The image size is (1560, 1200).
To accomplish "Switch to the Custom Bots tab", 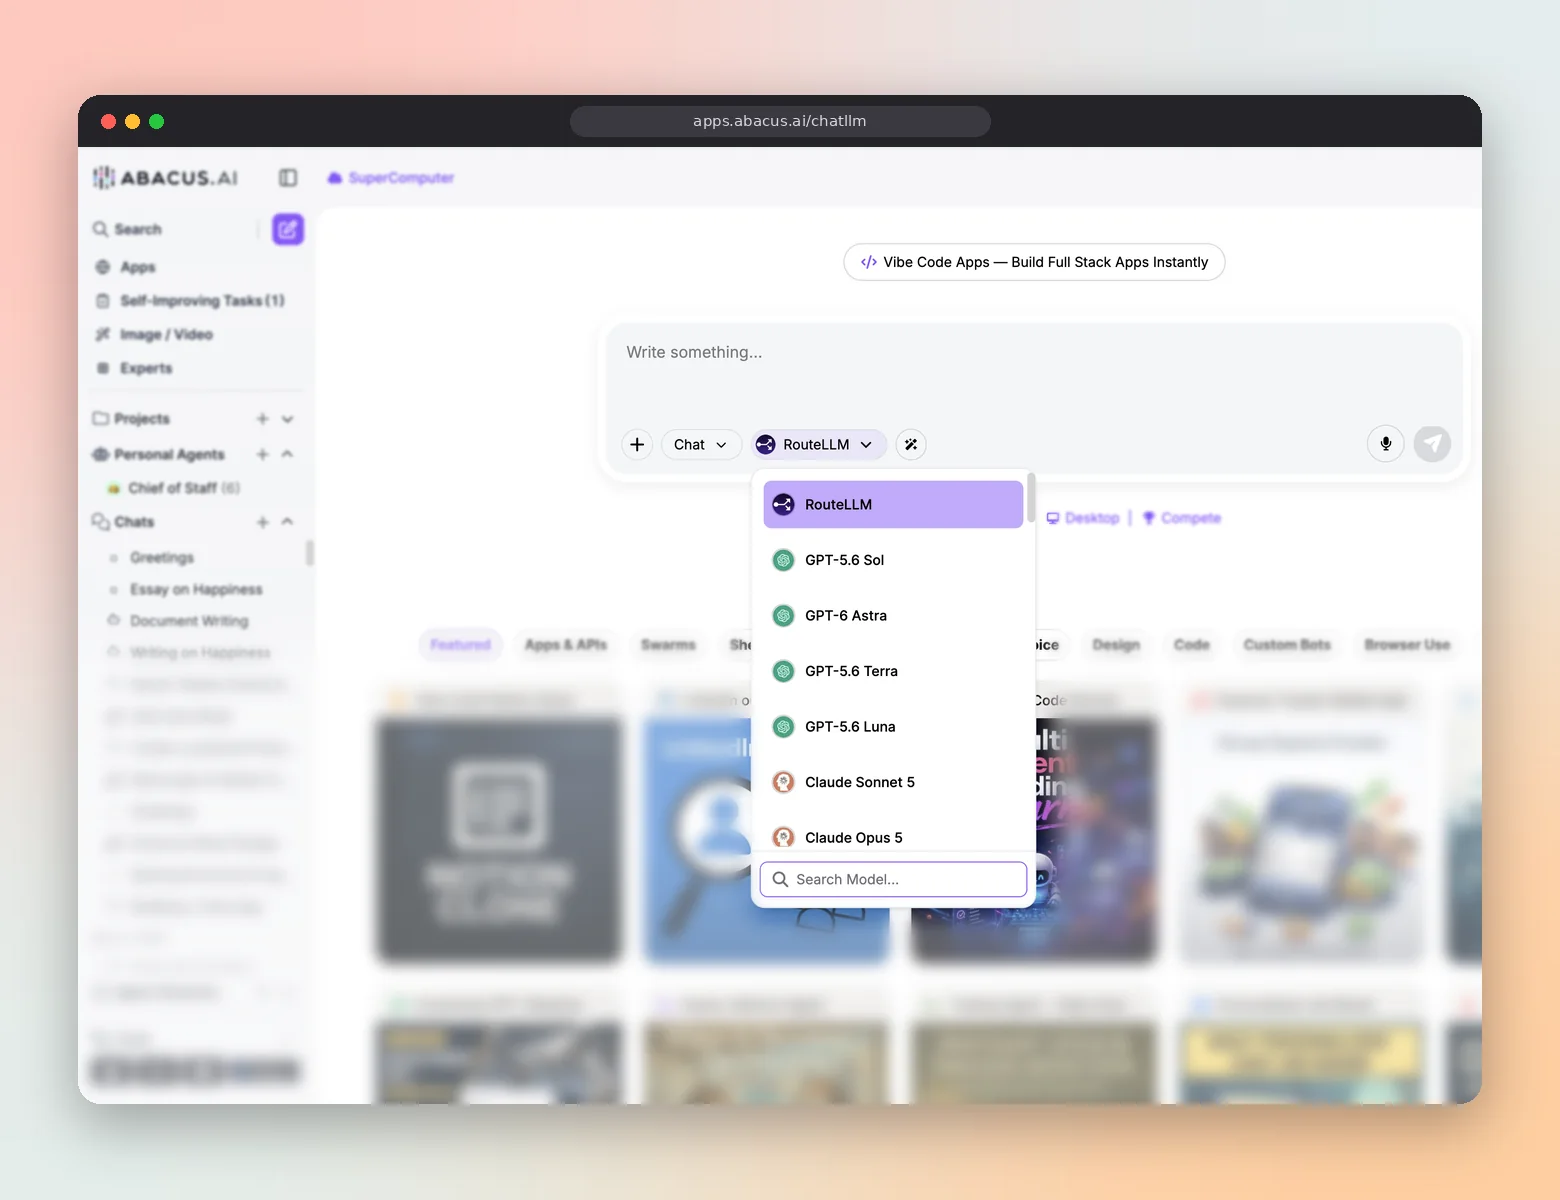I will [1287, 645].
